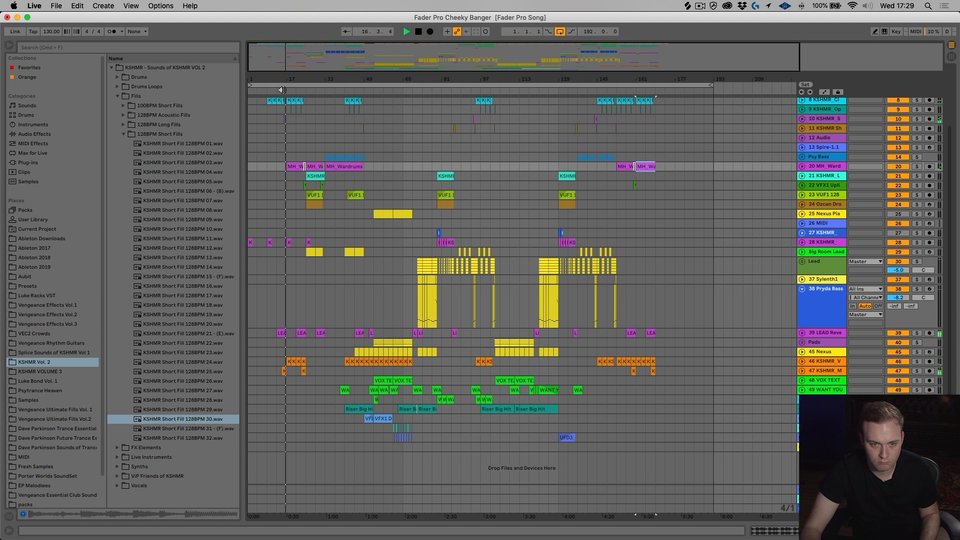Open the Help menu

pyautogui.click(x=190, y=6)
